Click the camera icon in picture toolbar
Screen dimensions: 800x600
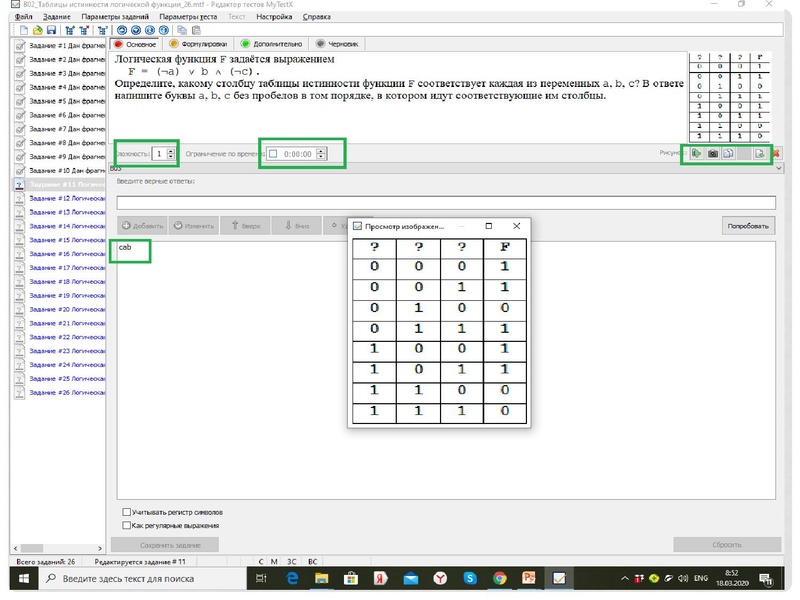point(712,154)
